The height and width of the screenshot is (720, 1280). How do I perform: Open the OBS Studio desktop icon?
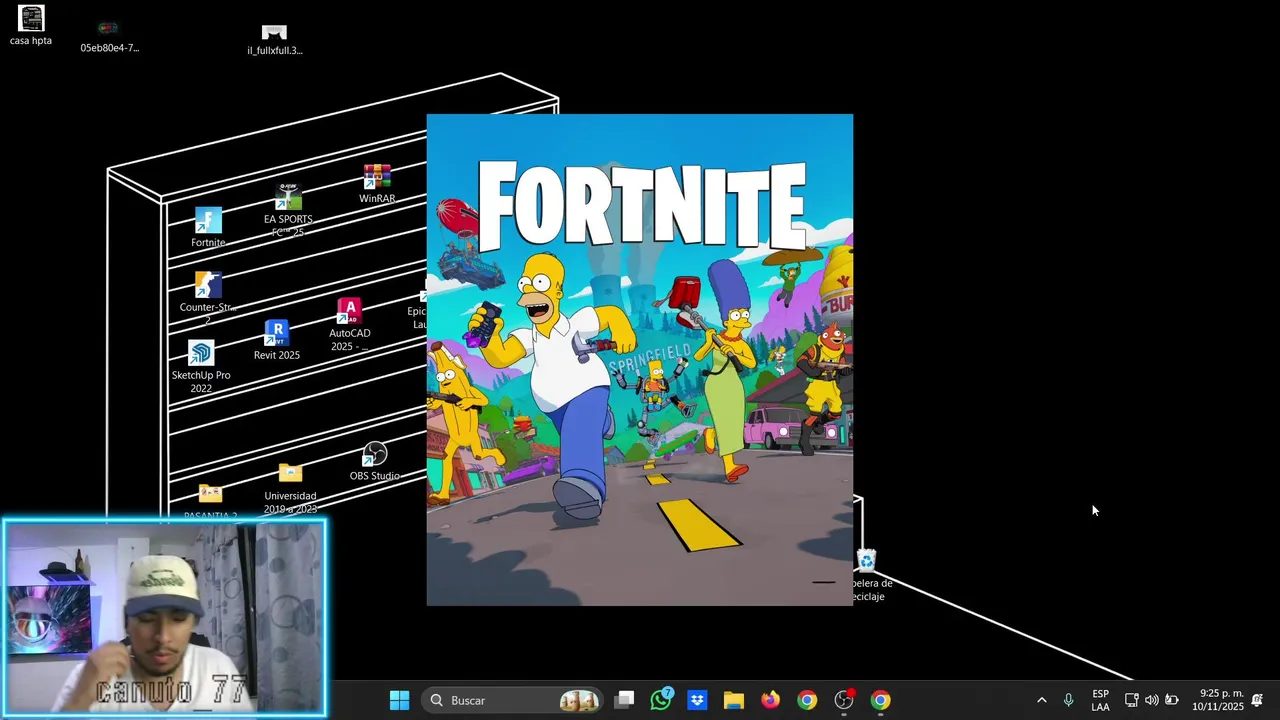[375, 462]
